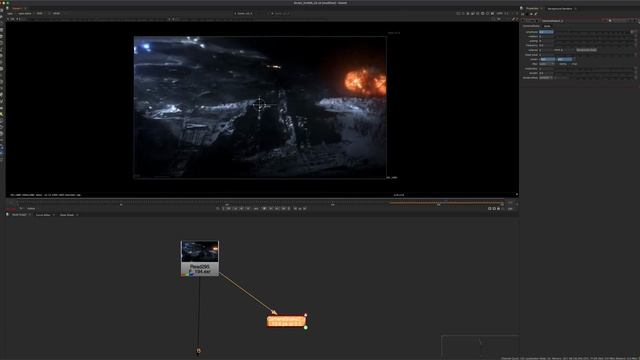This screenshot has width=640, height=360.
Task: Open the bottom-row dropdown in node properties
Action: click(x=546, y=78)
